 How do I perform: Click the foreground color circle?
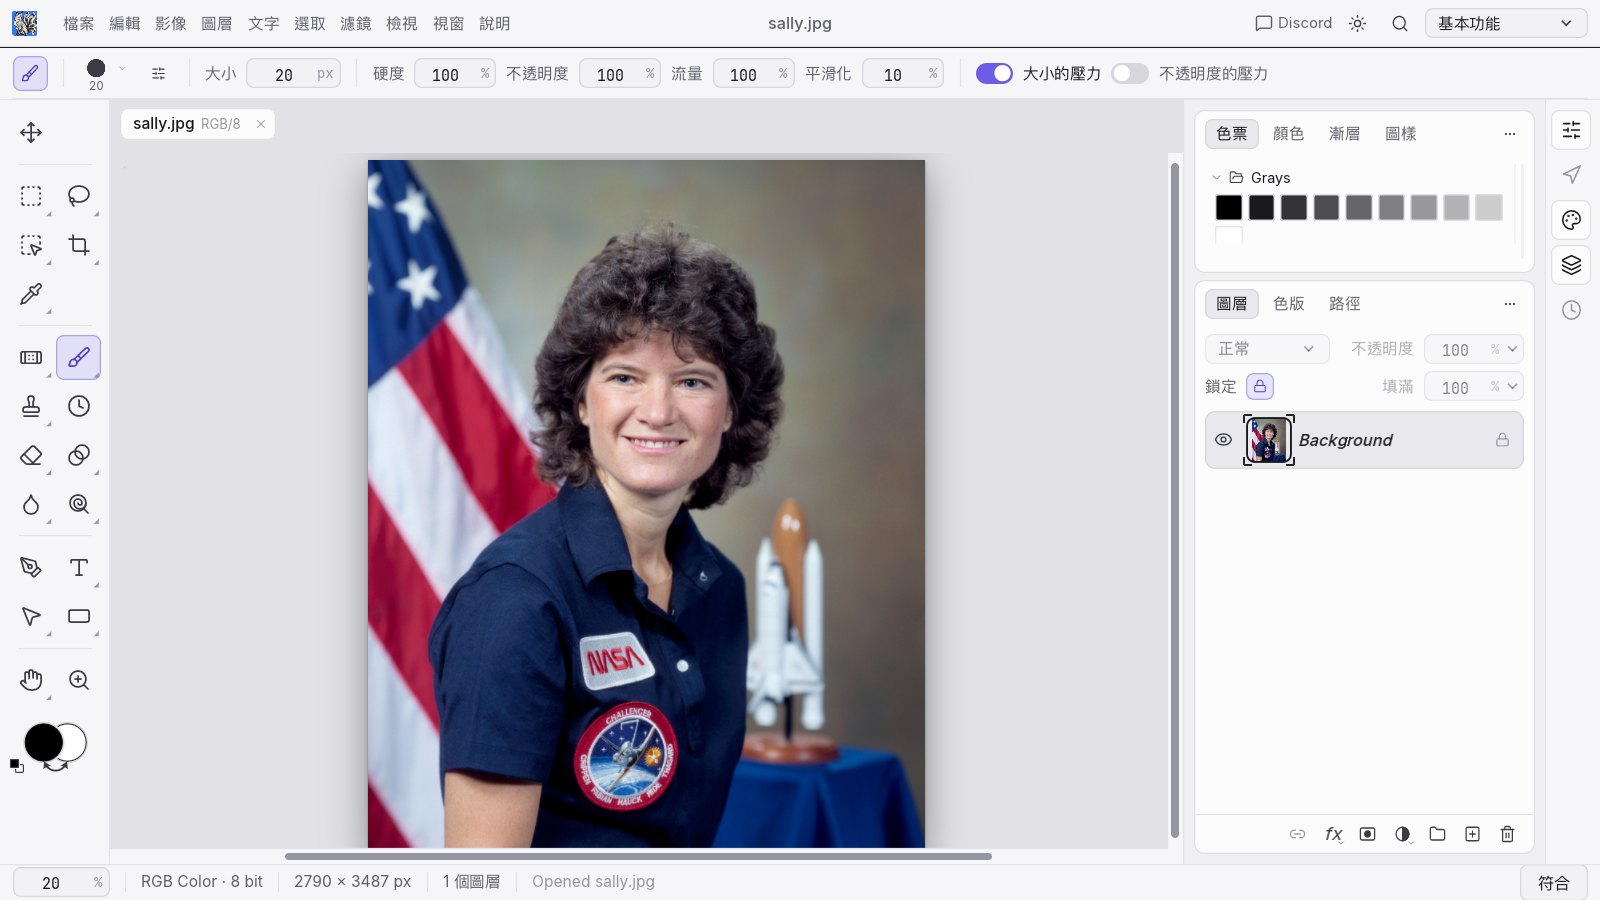coord(43,742)
